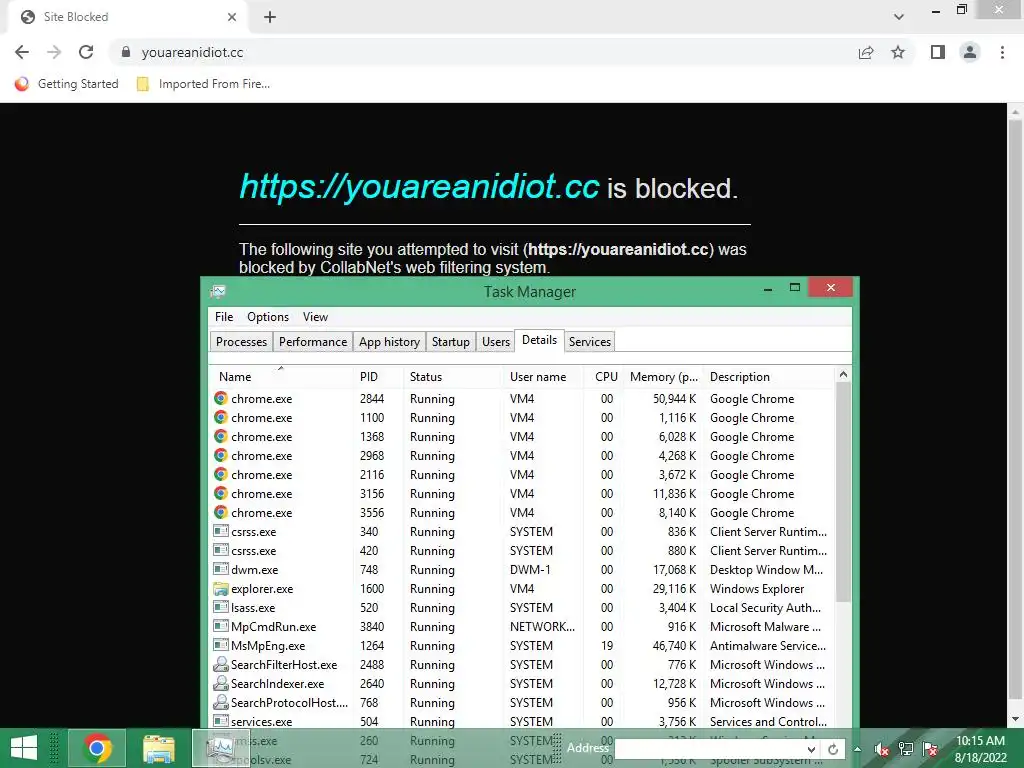Select chrome.exe with PID 1100
The image size is (1024, 768).
(x=522, y=417)
